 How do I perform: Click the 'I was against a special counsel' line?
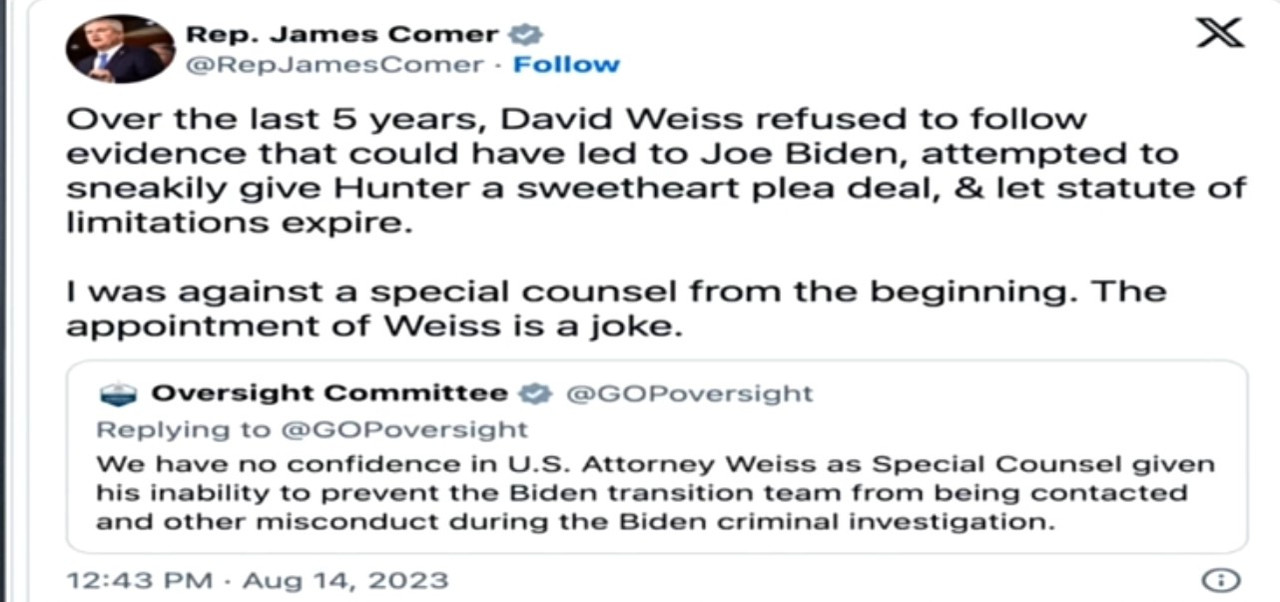(616, 292)
